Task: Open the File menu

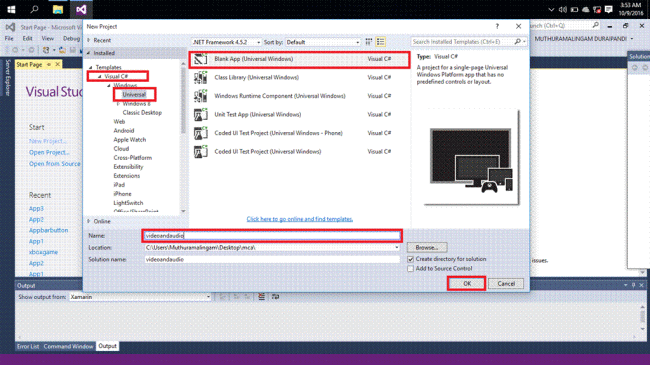Action: tap(9, 38)
